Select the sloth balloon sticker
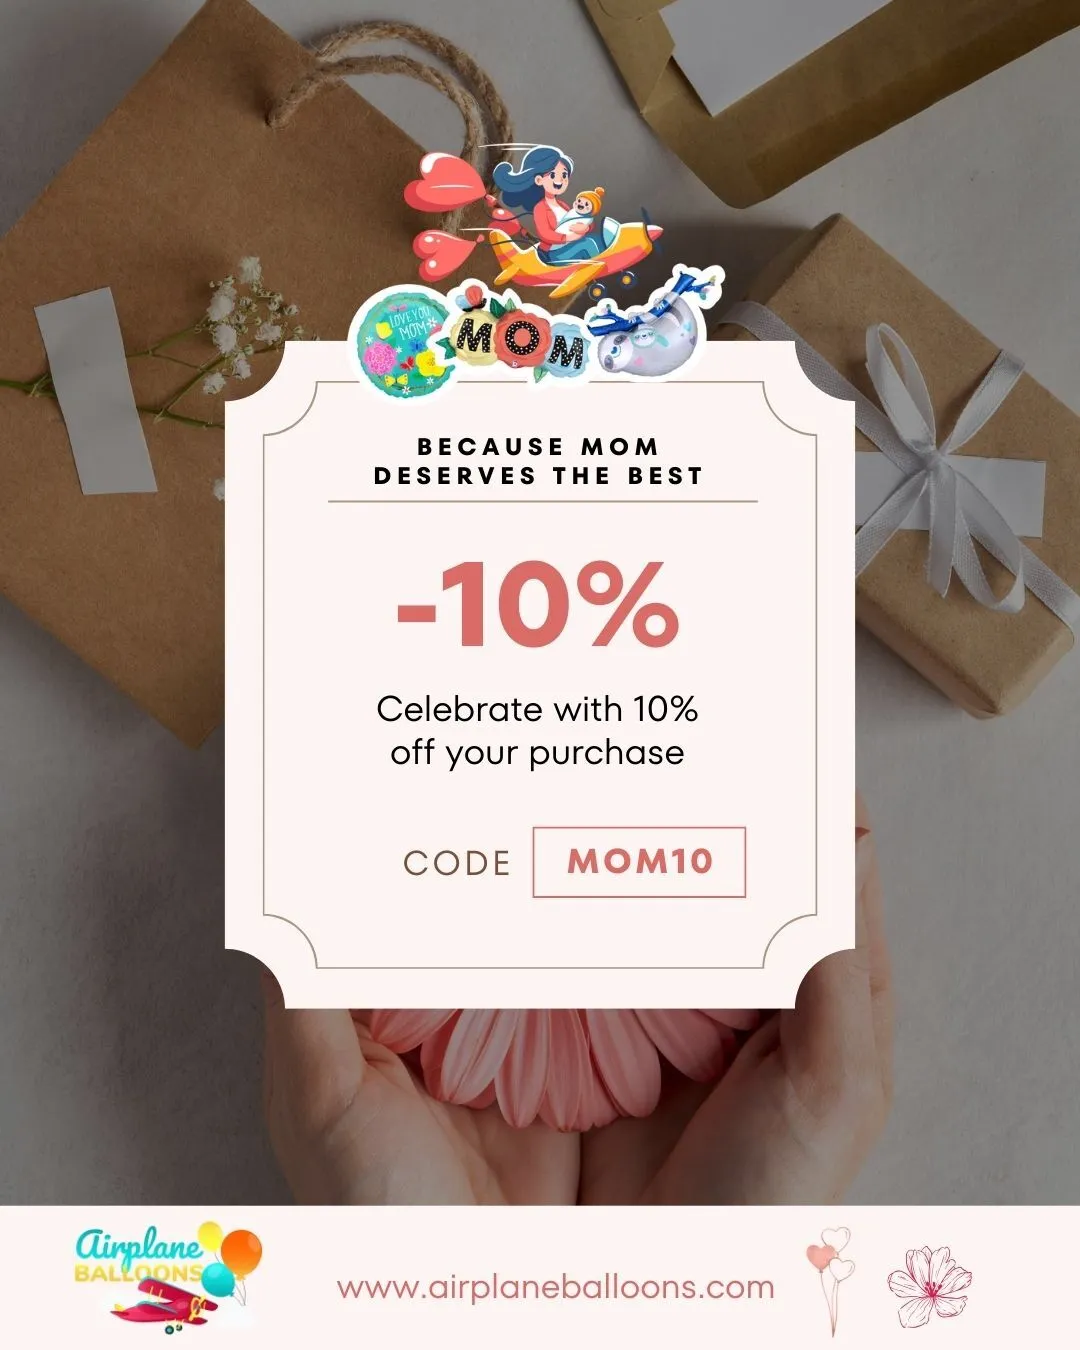1080x1350 pixels. point(652,319)
